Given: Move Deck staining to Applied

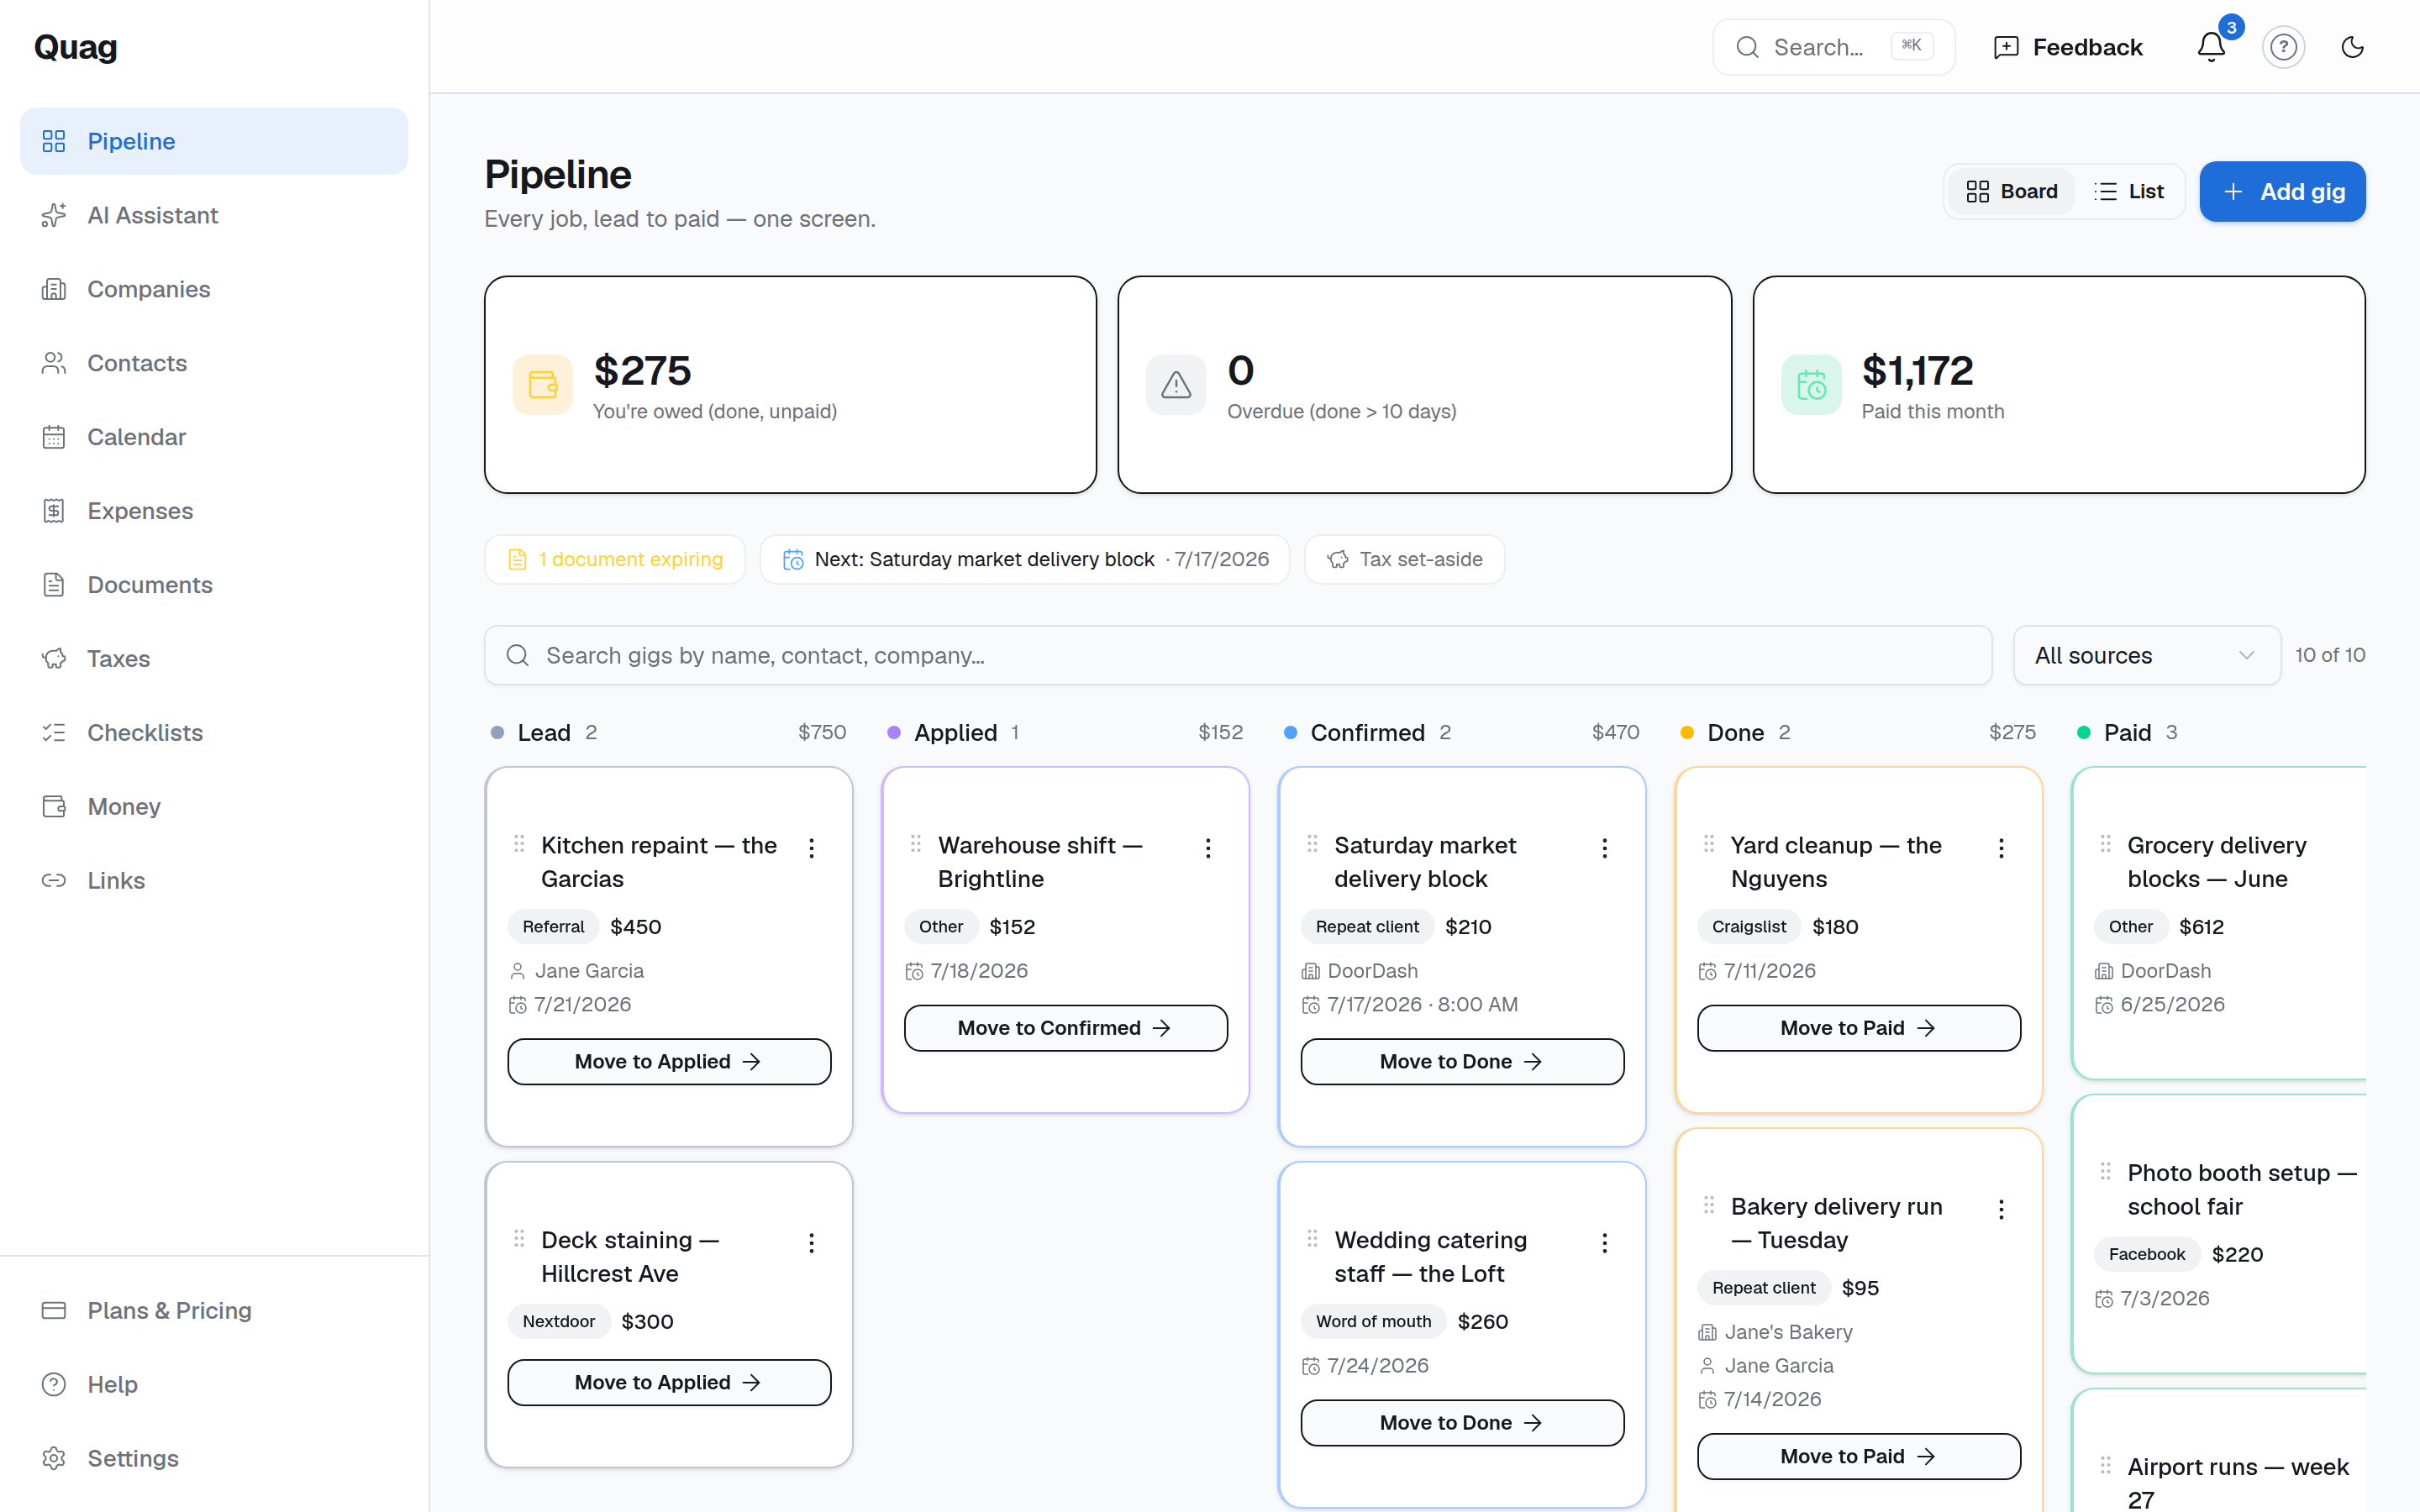Looking at the screenshot, I should [x=669, y=1382].
